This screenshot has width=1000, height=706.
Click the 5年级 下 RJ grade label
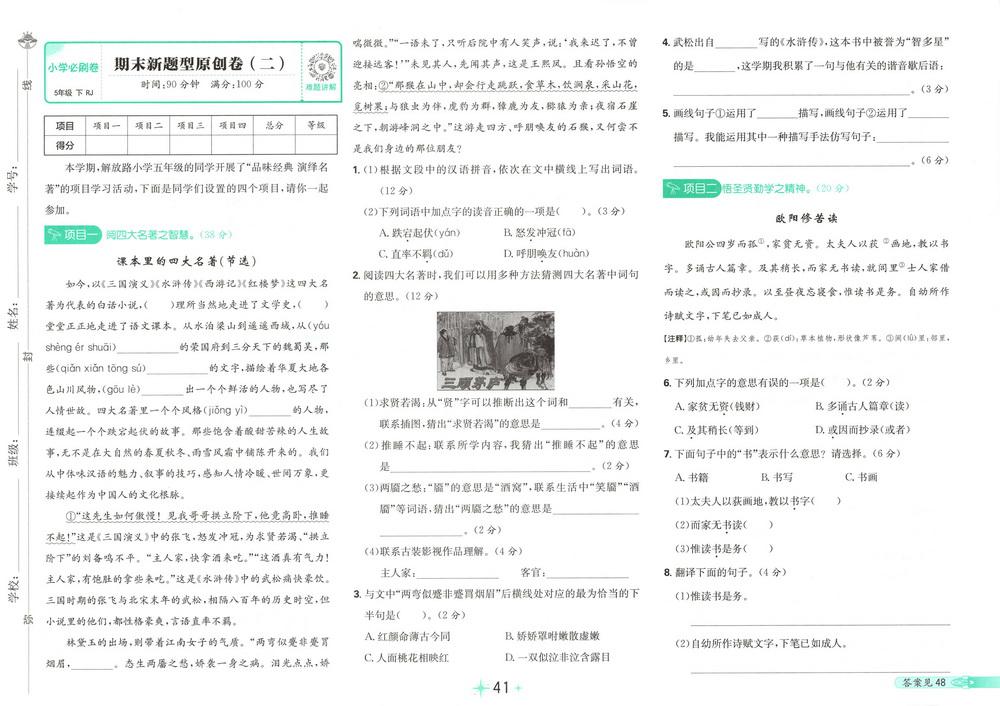(72, 92)
